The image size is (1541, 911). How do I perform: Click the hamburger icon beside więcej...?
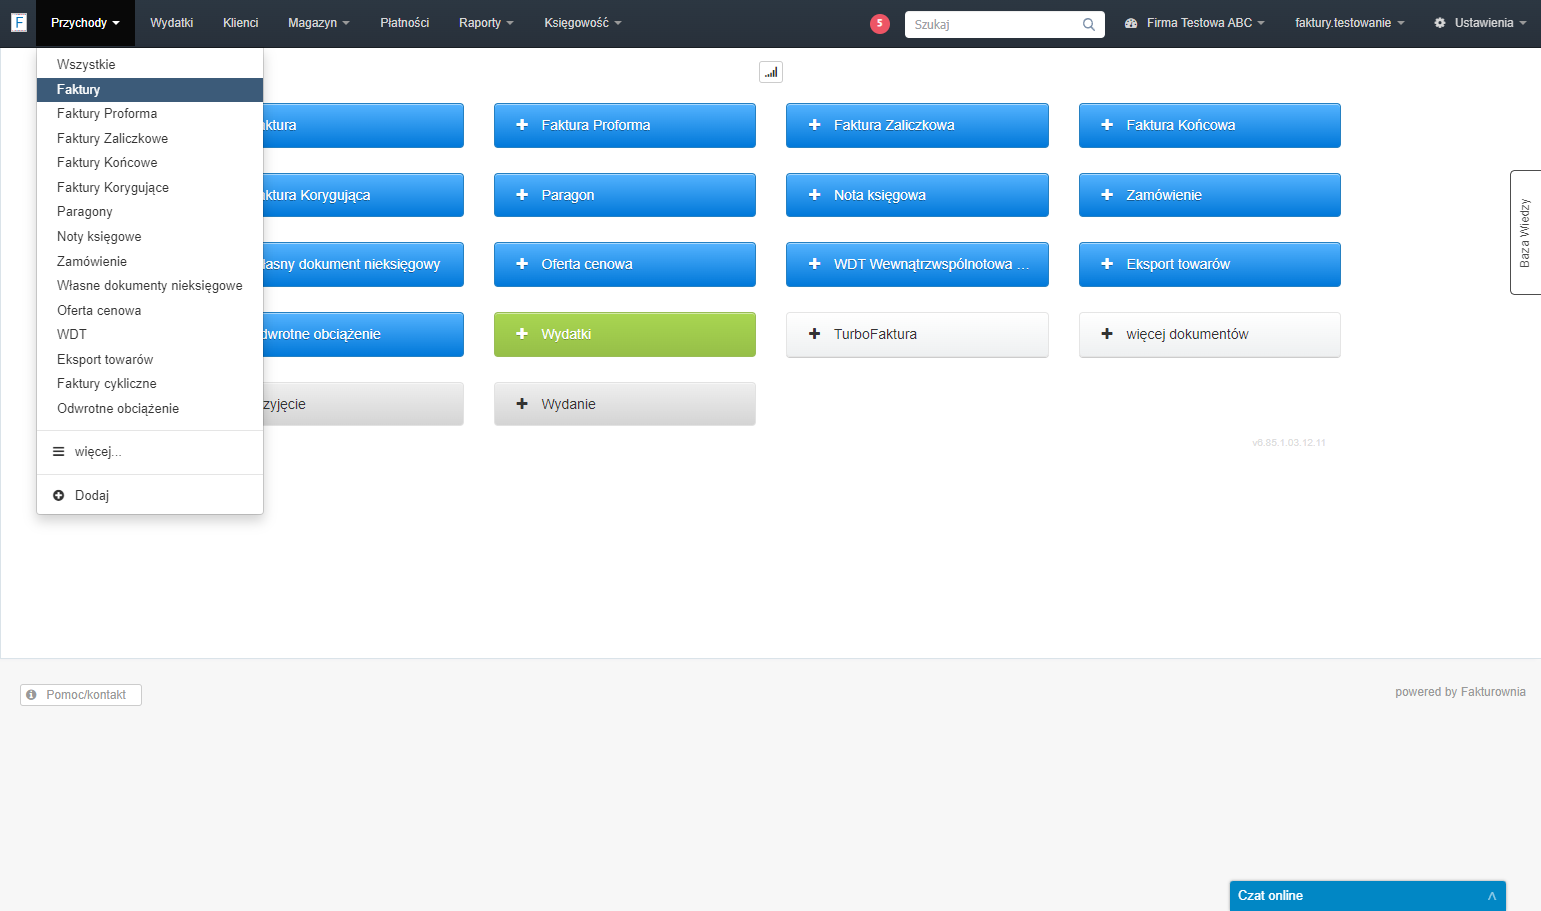tap(58, 452)
